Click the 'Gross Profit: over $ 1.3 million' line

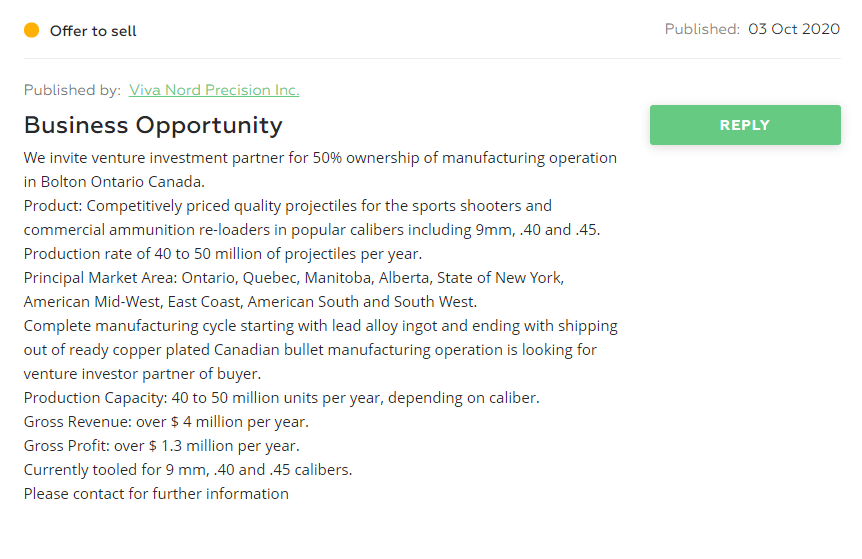click(162, 446)
